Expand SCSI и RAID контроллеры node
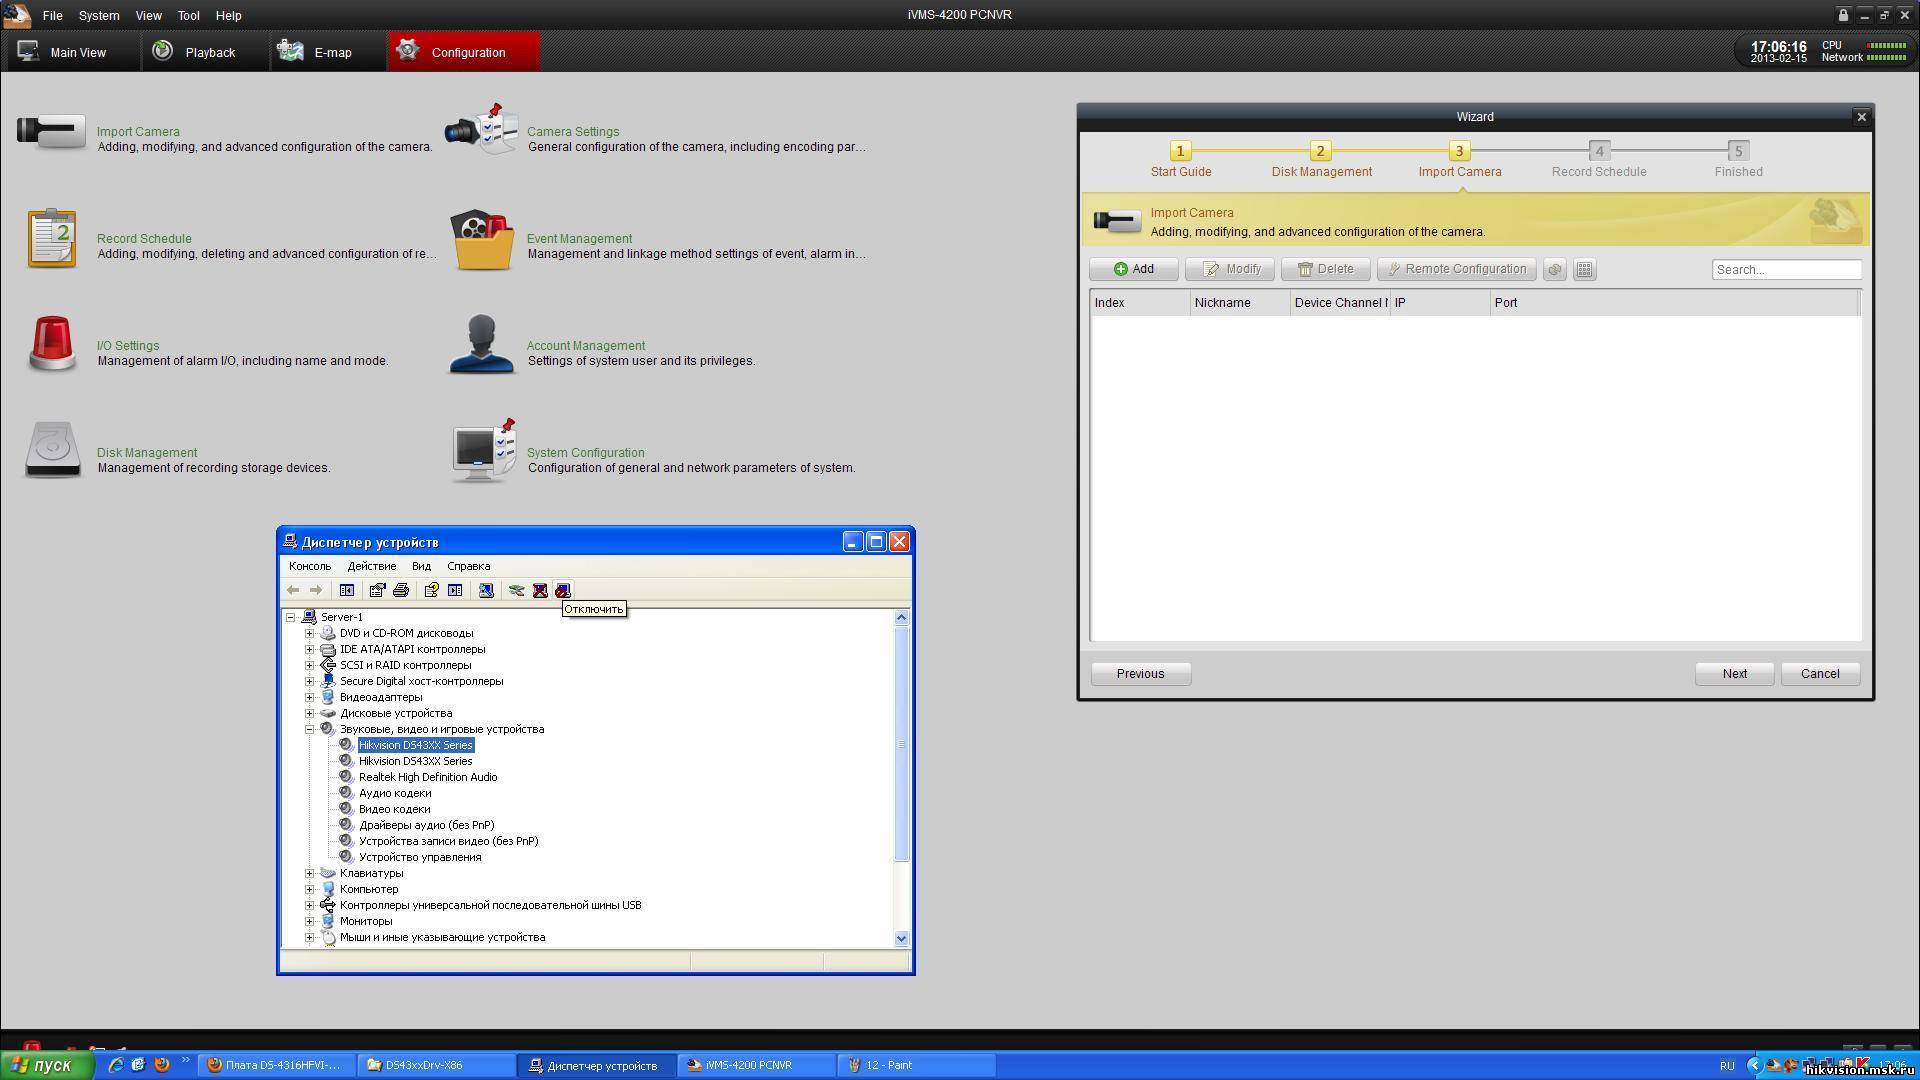The width and height of the screenshot is (1920, 1080). [x=310, y=666]
